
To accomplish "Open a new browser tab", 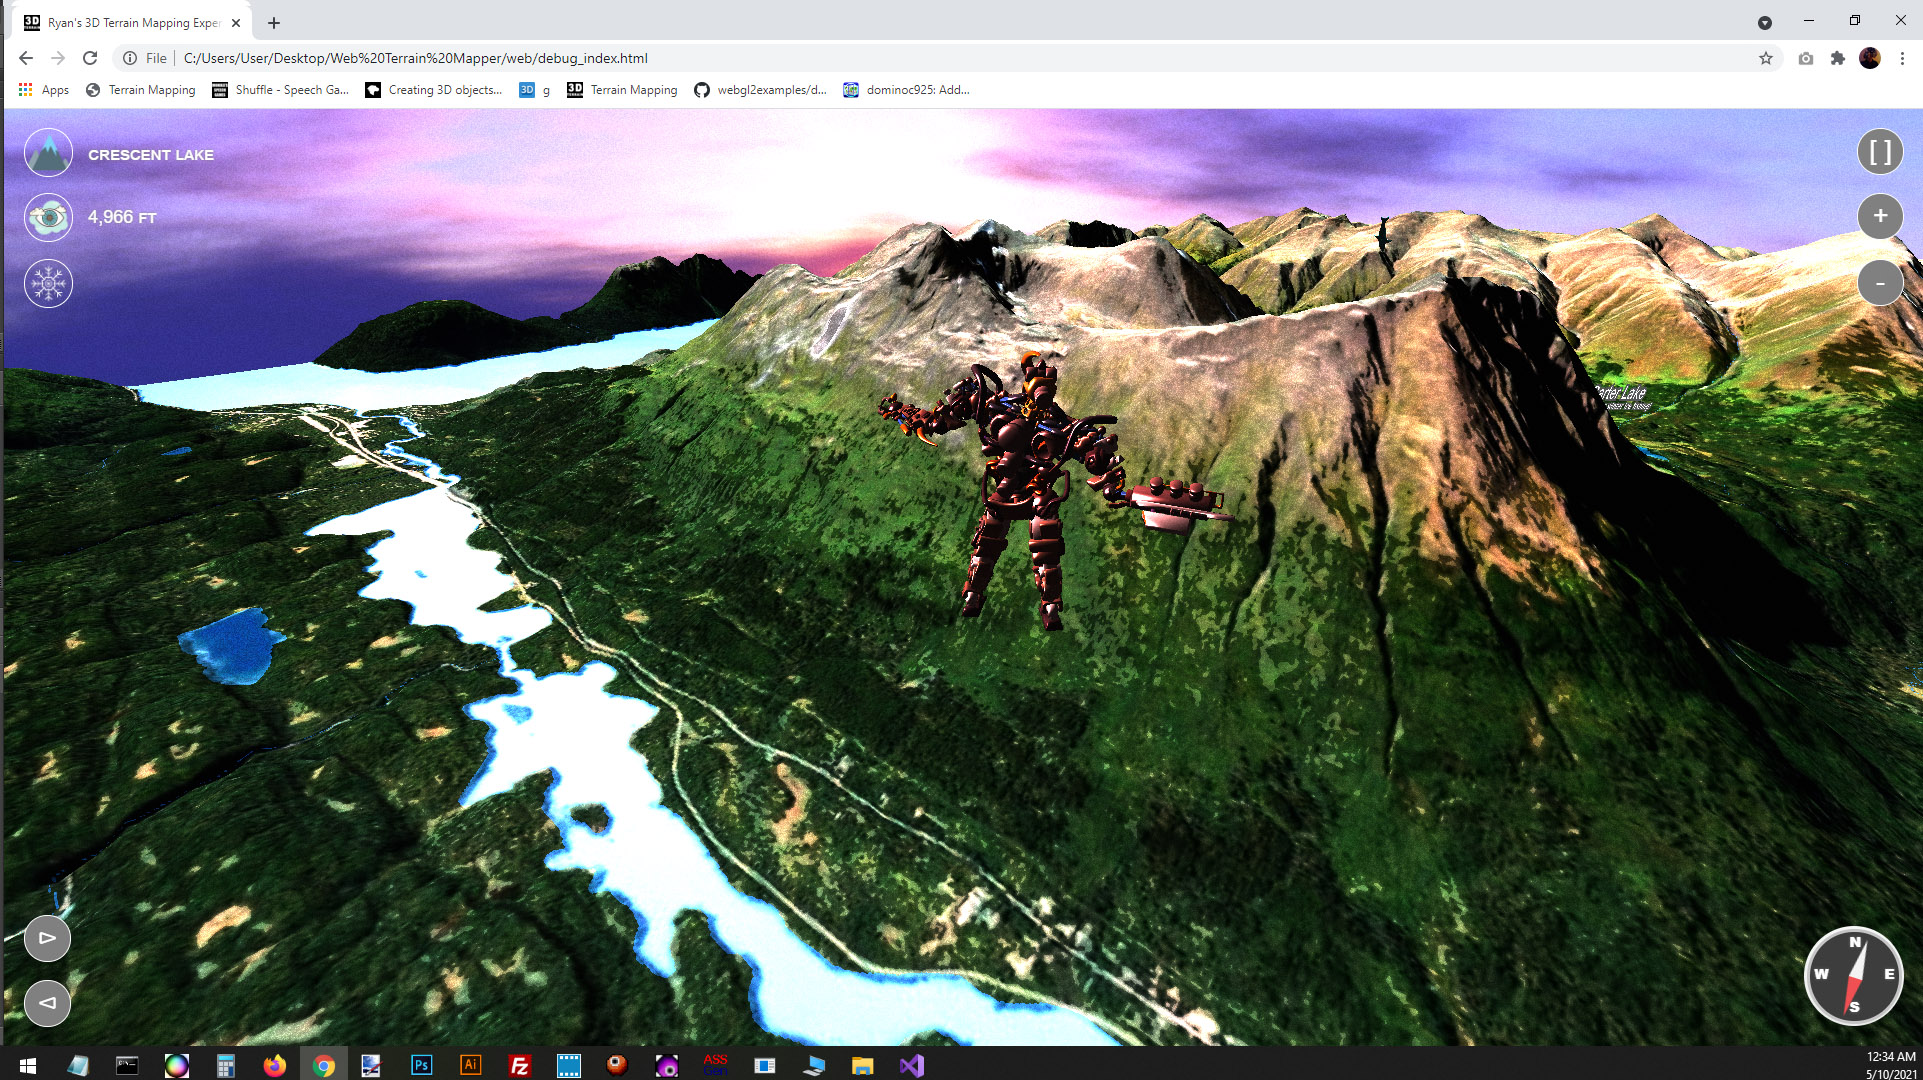I will 274,22.
